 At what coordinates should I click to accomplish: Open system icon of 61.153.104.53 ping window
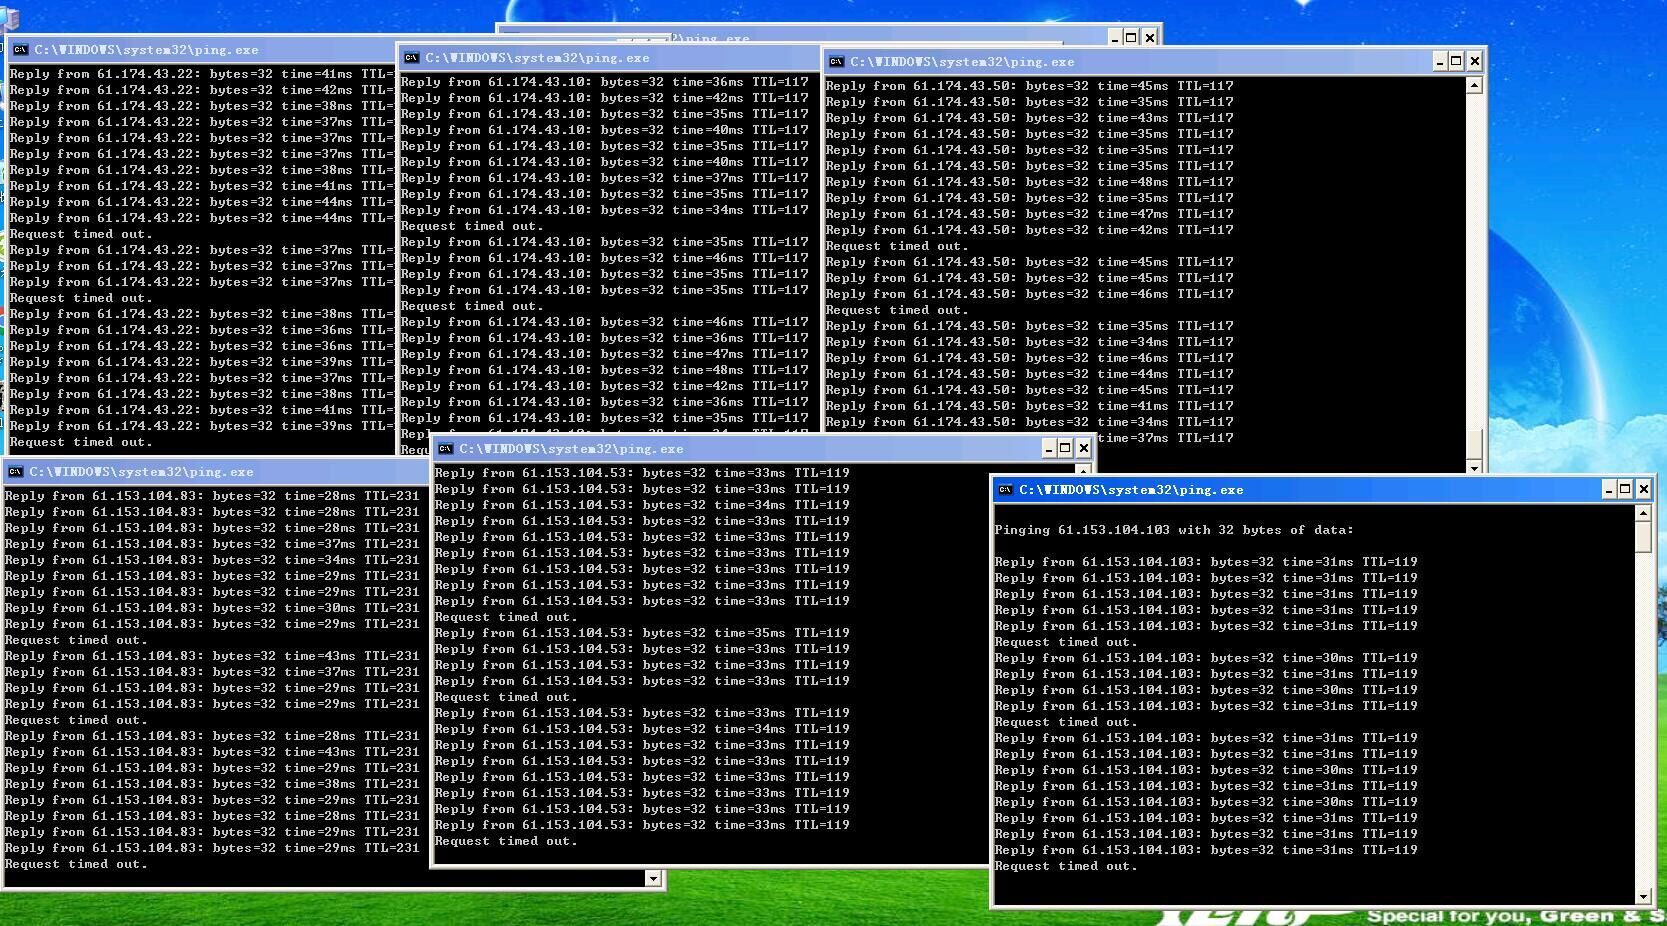click(x=445, y=449)
